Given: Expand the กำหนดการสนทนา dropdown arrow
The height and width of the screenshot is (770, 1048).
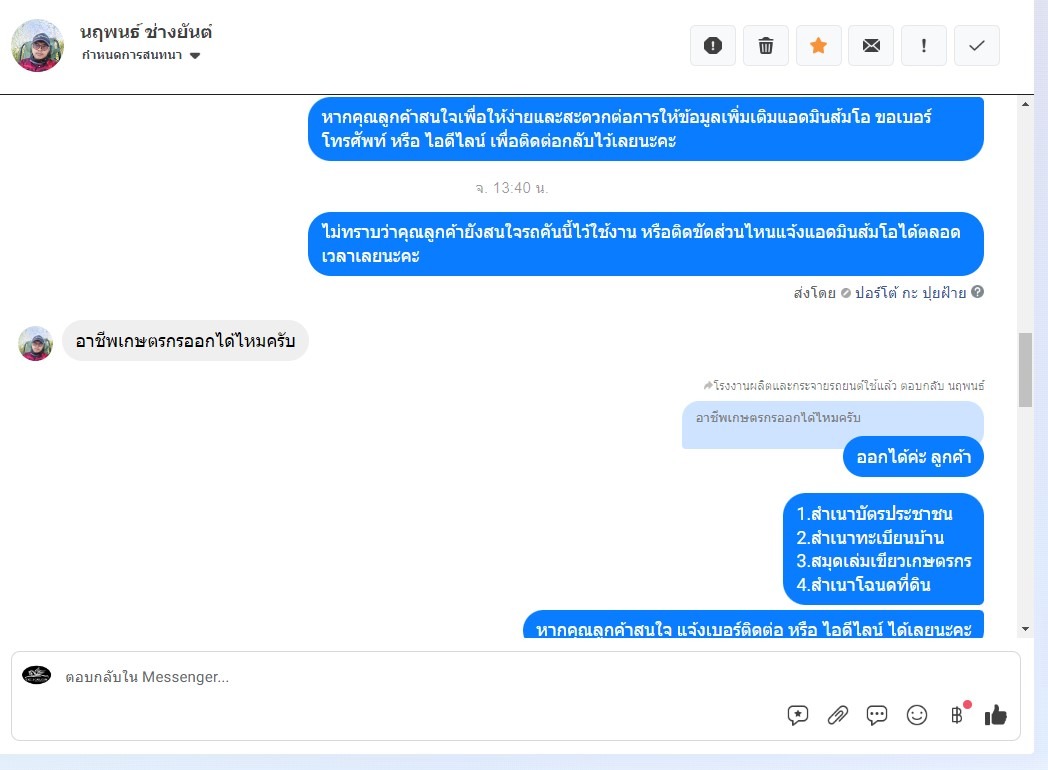Looking at the screenshot, I should (195, 55).
